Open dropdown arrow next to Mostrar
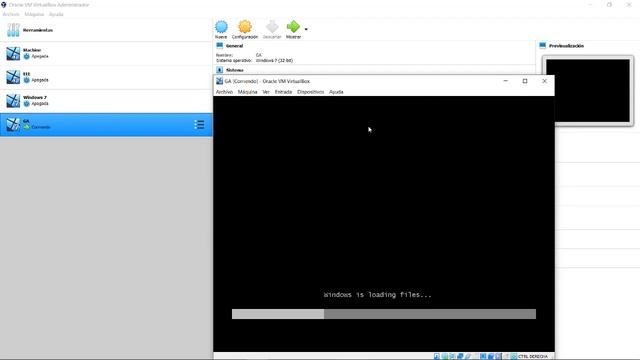Screen dimensions: 640x360 click(306, 29)
